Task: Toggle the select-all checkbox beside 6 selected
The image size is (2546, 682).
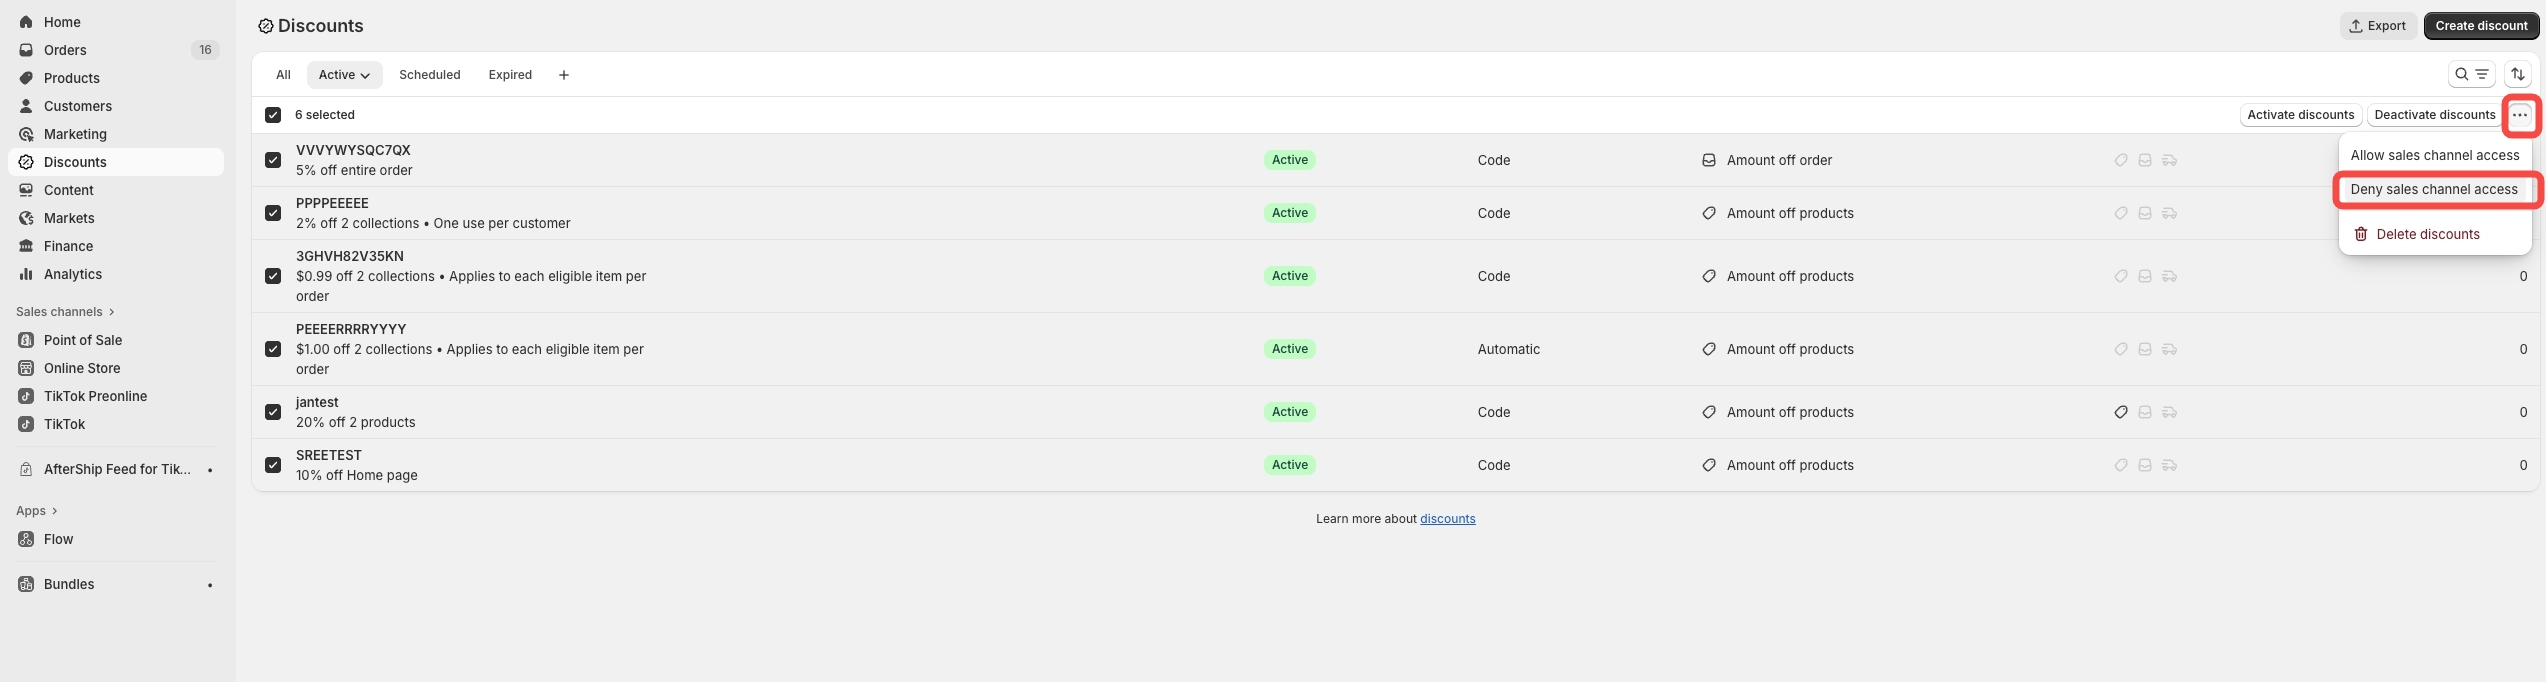Action: 273,115
